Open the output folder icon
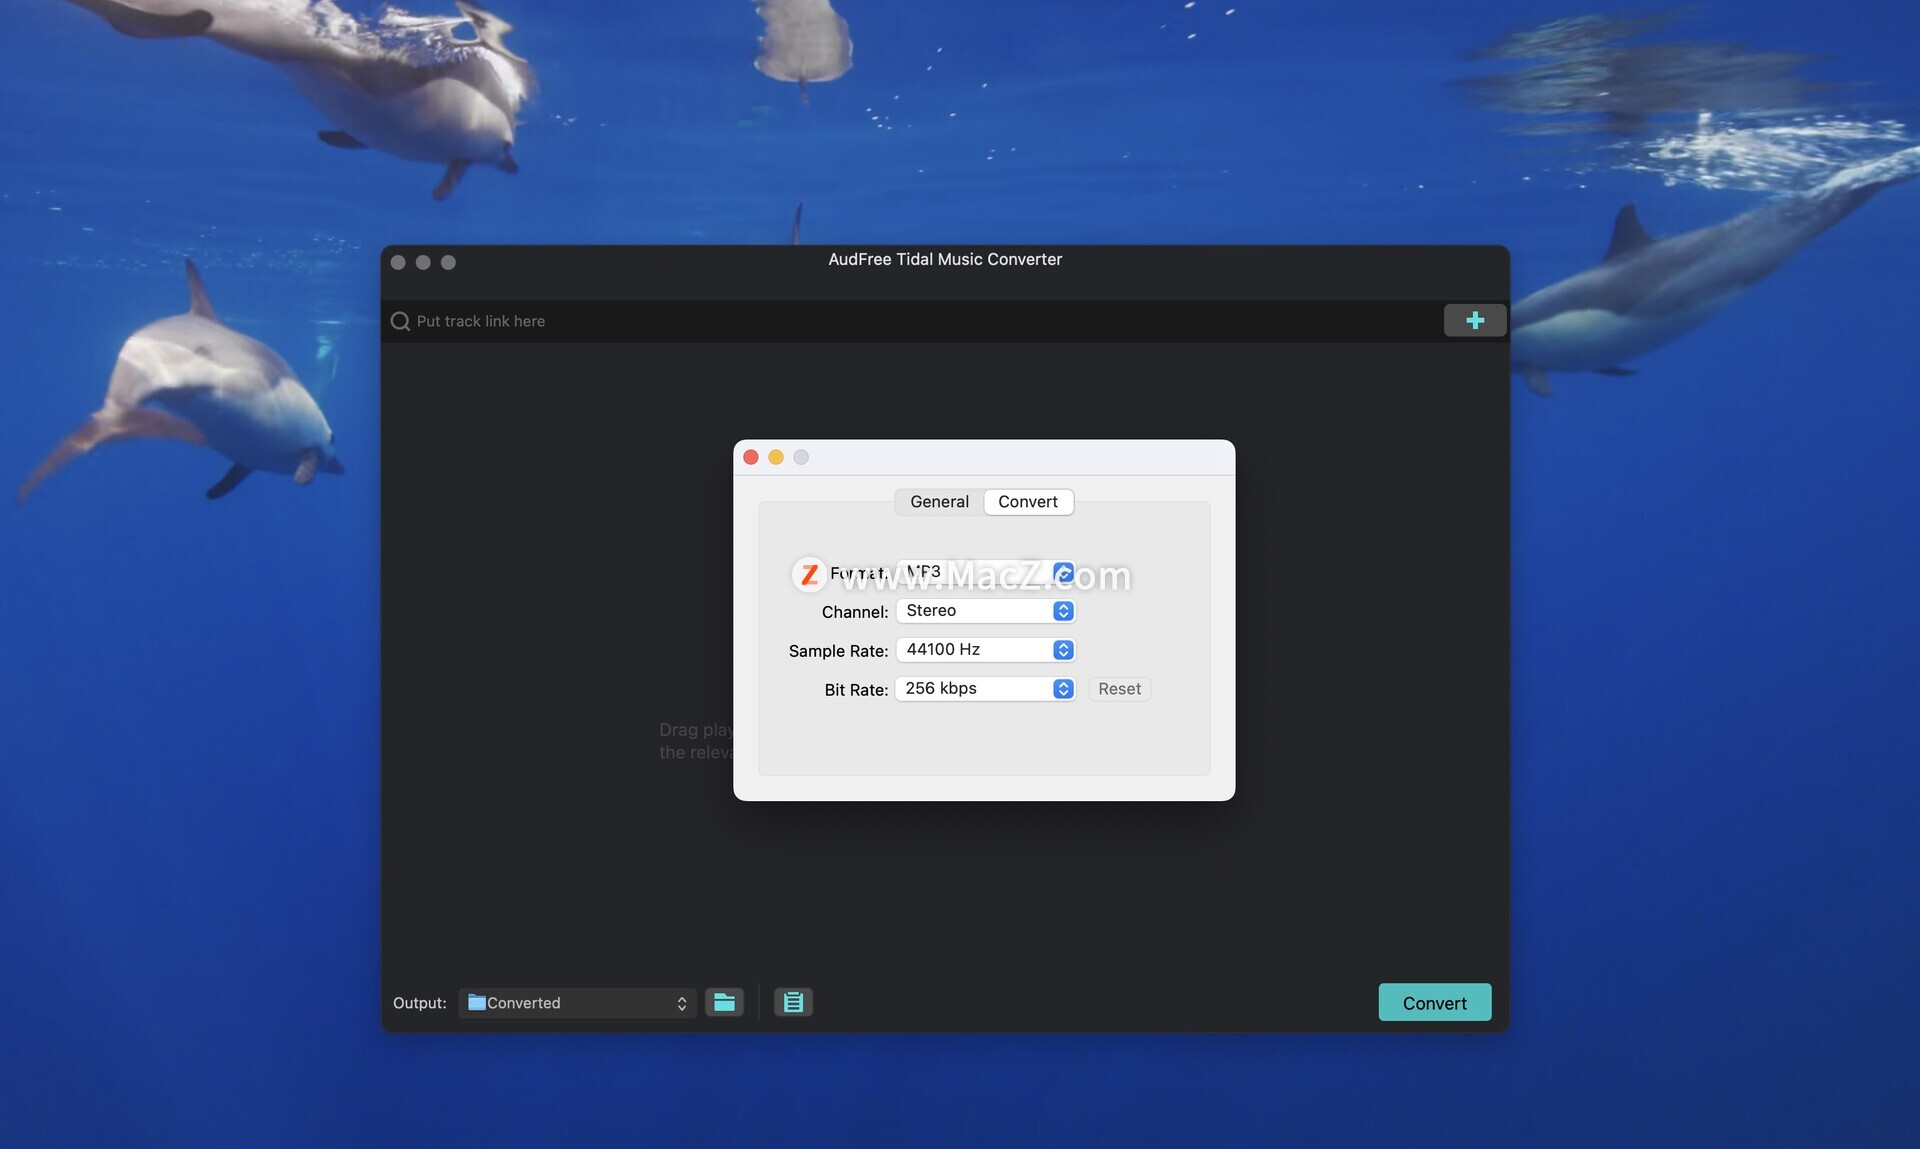The width and height of the screenshot is (1920, 1149). pyautogui.click(x=724, y=1002)
